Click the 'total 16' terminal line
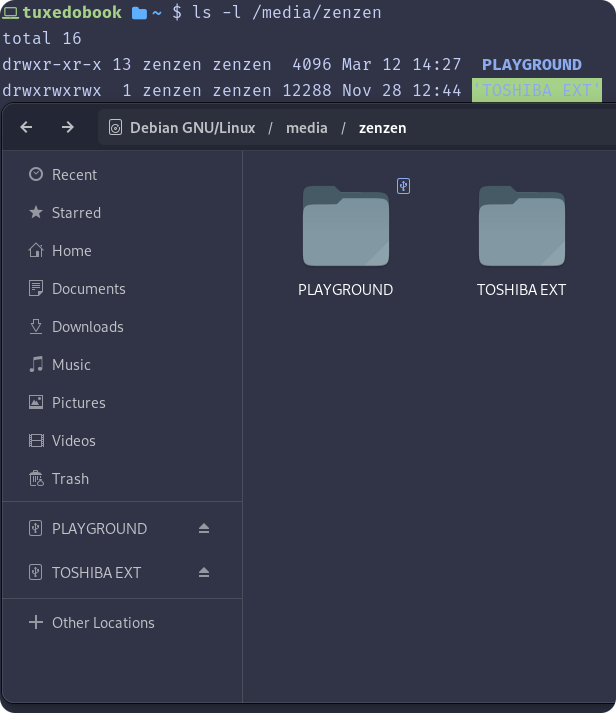The image size is (616, 713). 42,38
